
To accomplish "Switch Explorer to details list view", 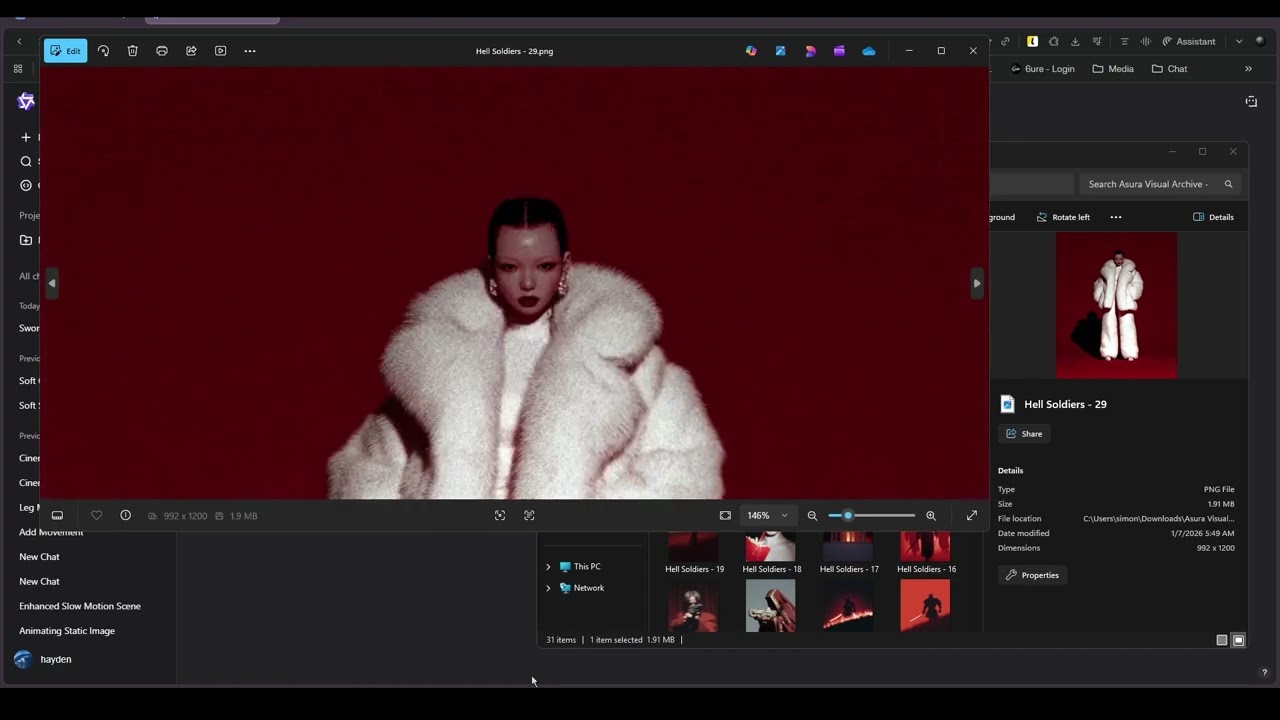I will [x=1221, y=640].
